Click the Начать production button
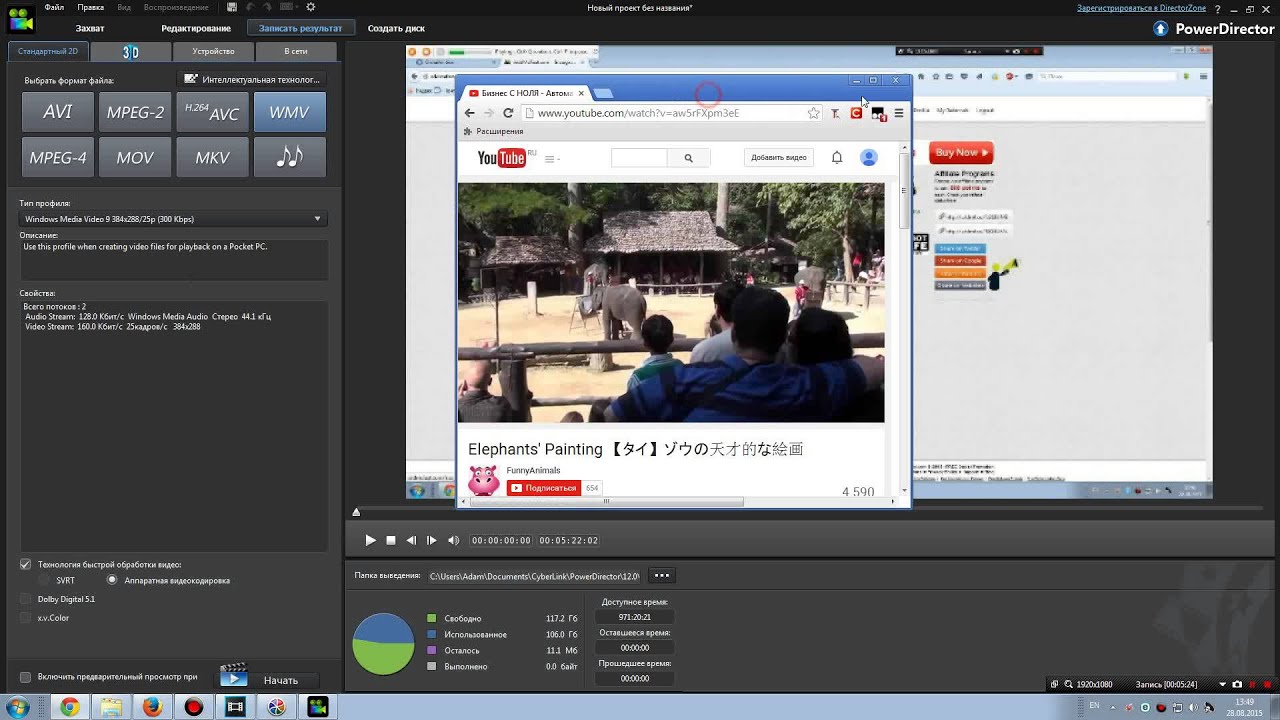Image resolution: width=1280 pixels, height=720 pixels. point(268,679)
